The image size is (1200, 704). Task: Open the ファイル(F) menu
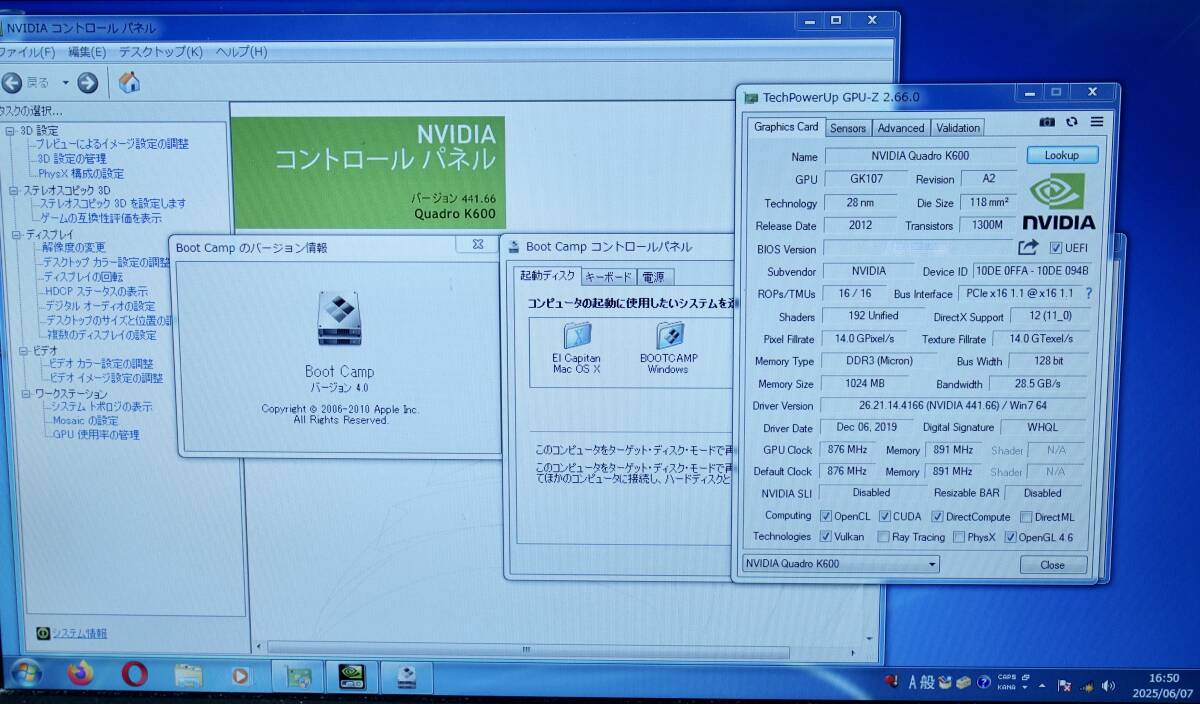[27, 52]
